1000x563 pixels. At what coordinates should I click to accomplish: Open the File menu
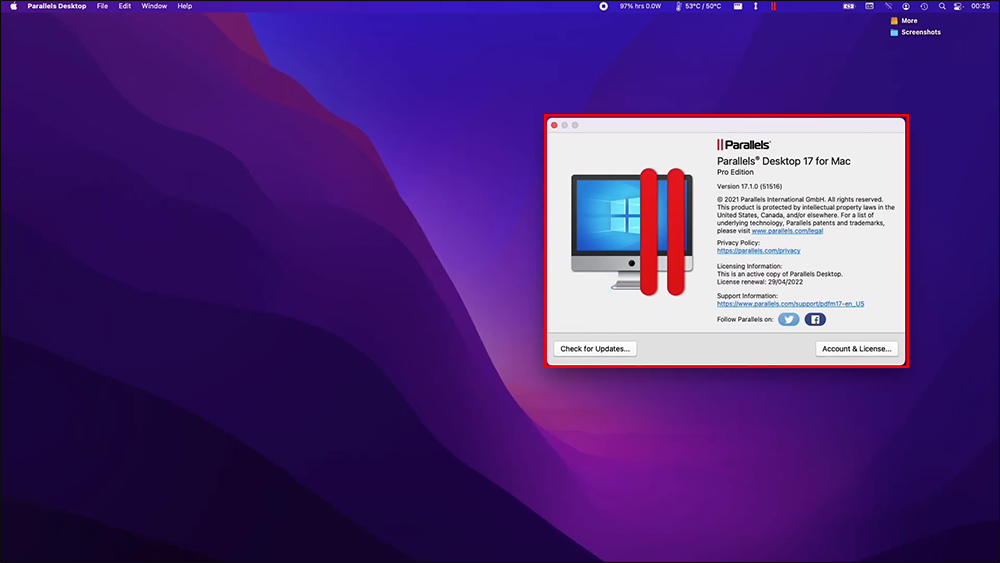pos(102,6)
